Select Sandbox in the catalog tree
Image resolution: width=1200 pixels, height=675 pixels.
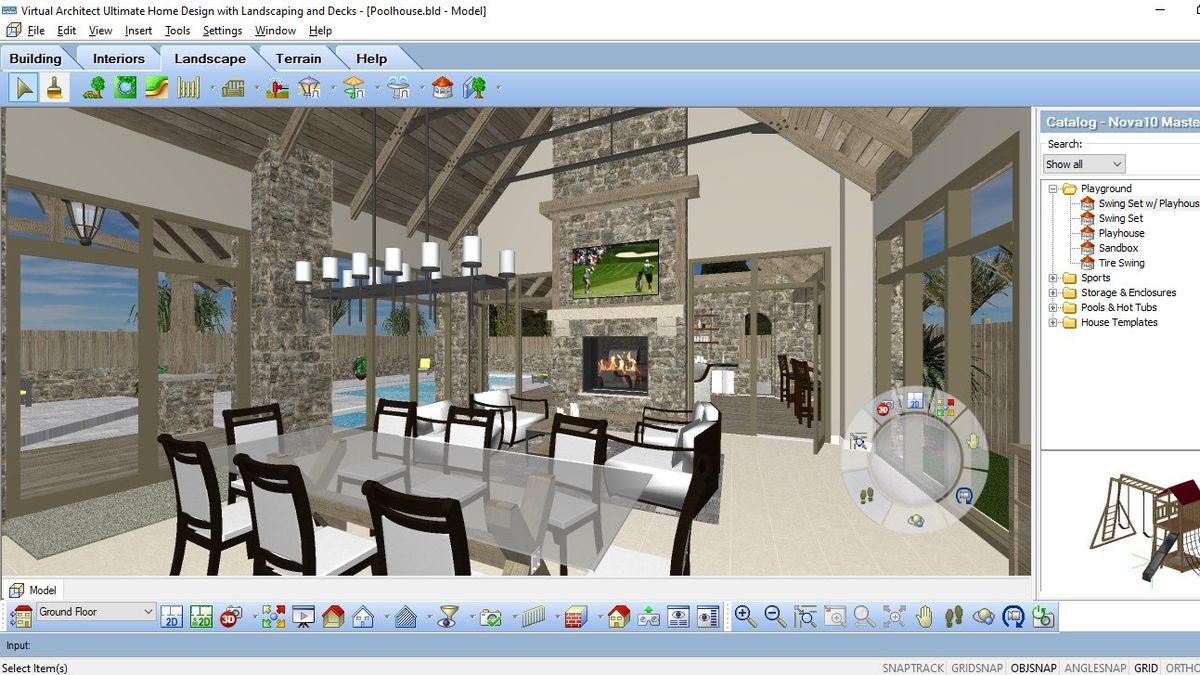(1117, 247)
